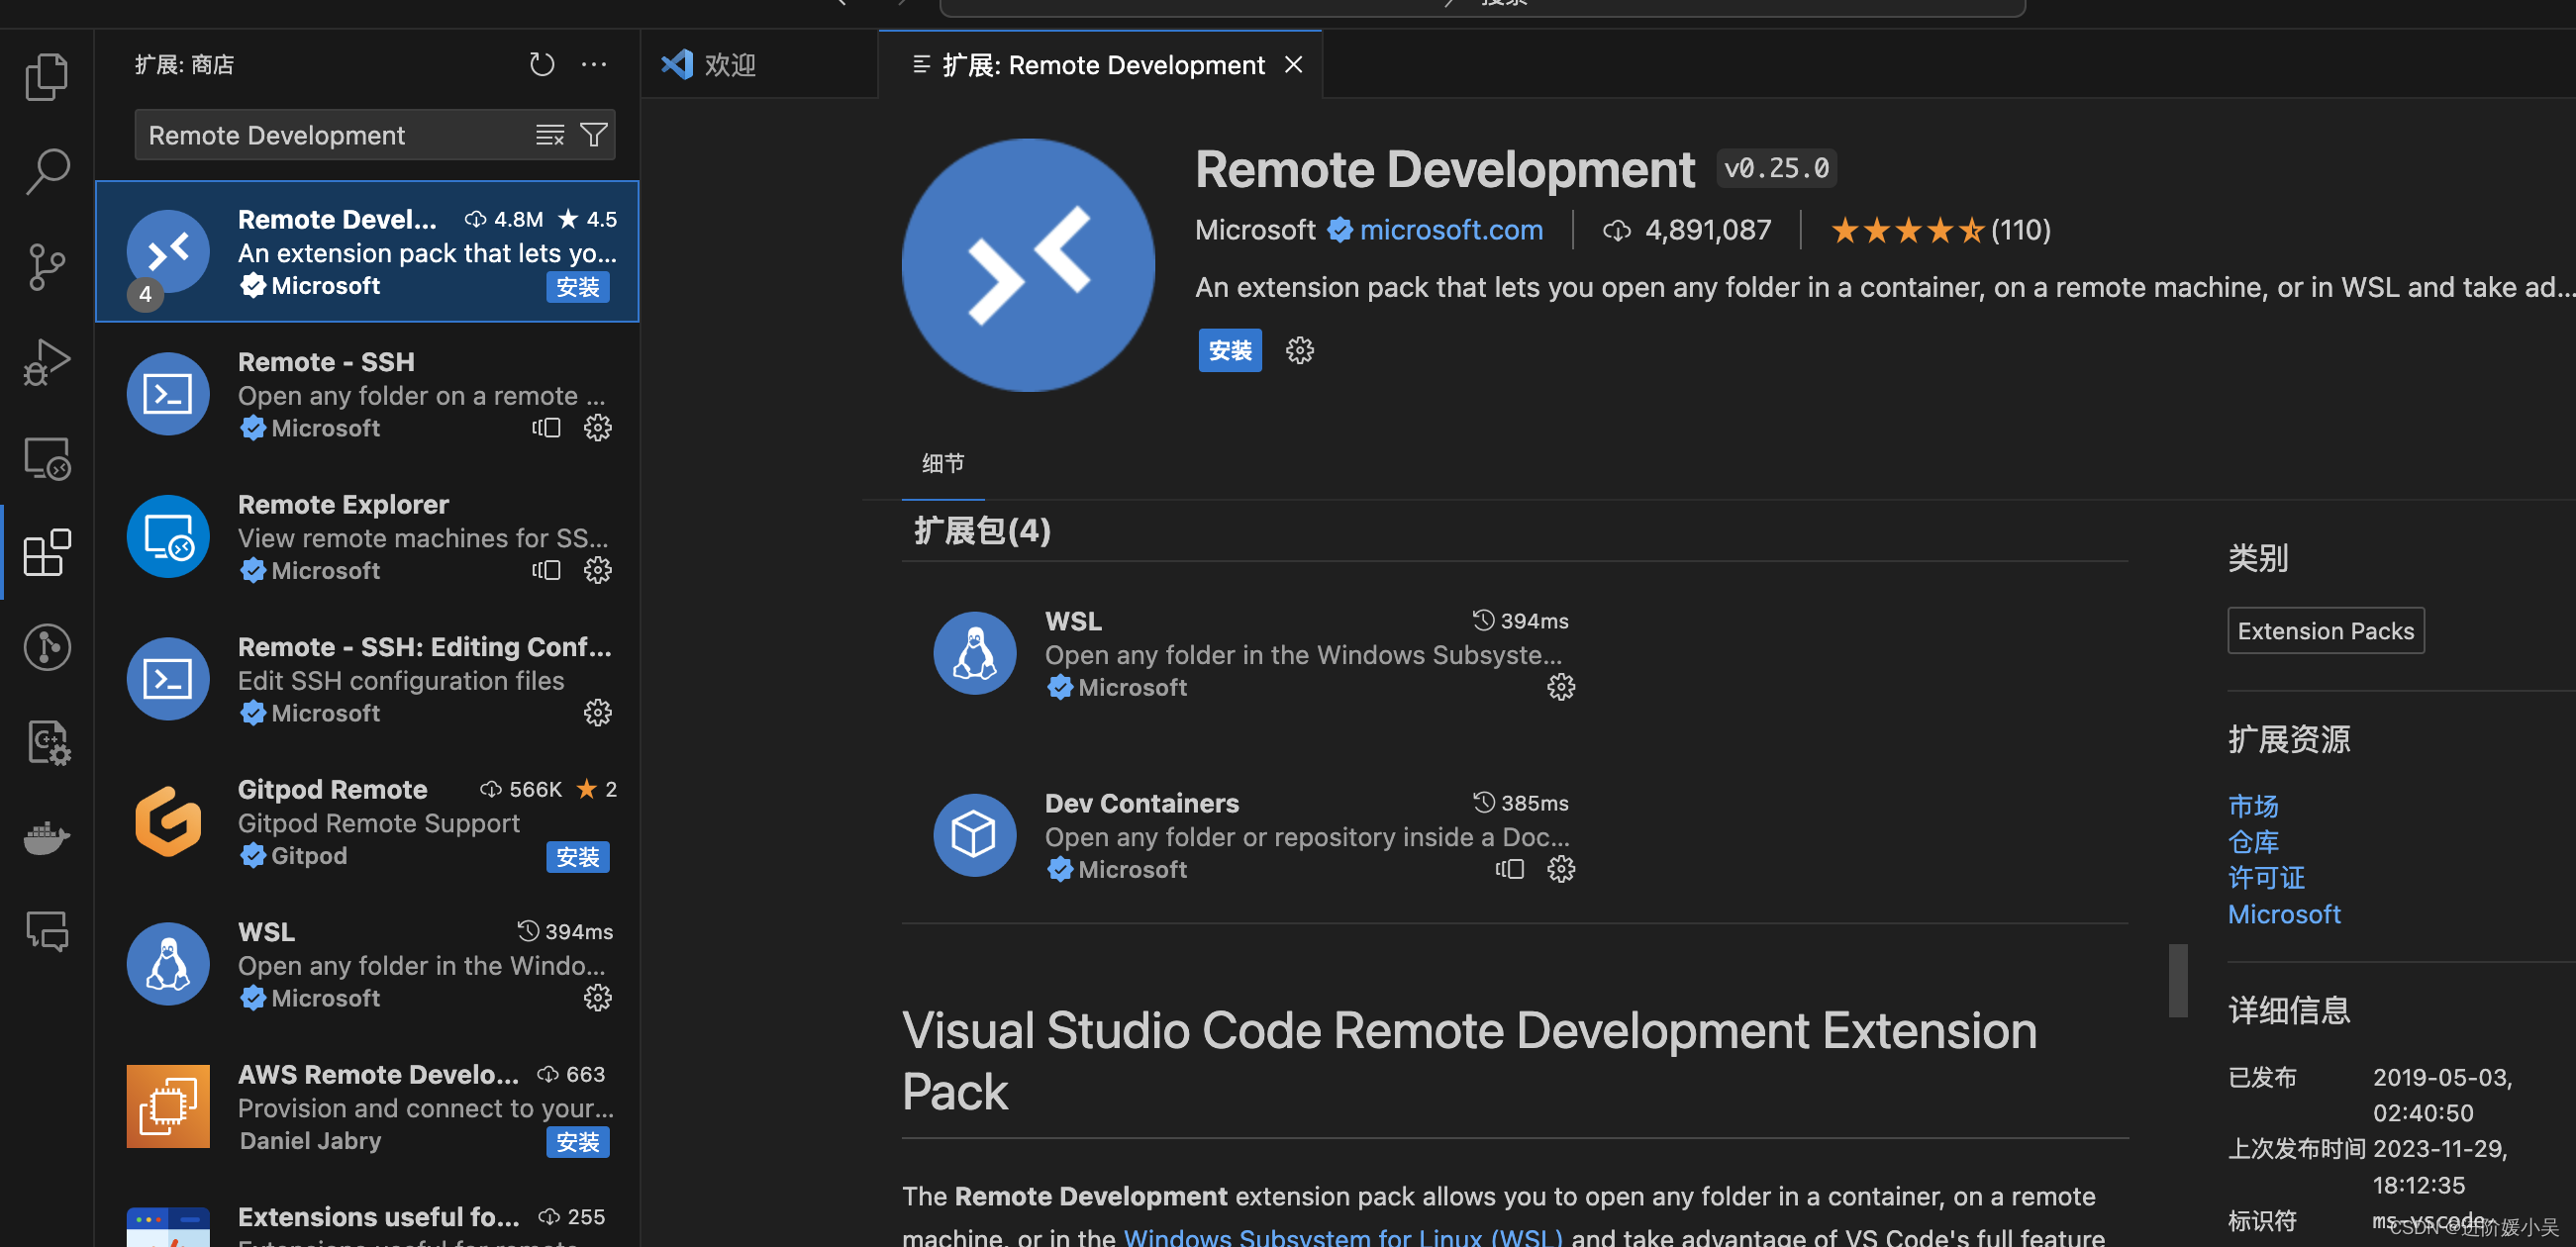Open the file-with-gear icon view in activity bar

46,743
